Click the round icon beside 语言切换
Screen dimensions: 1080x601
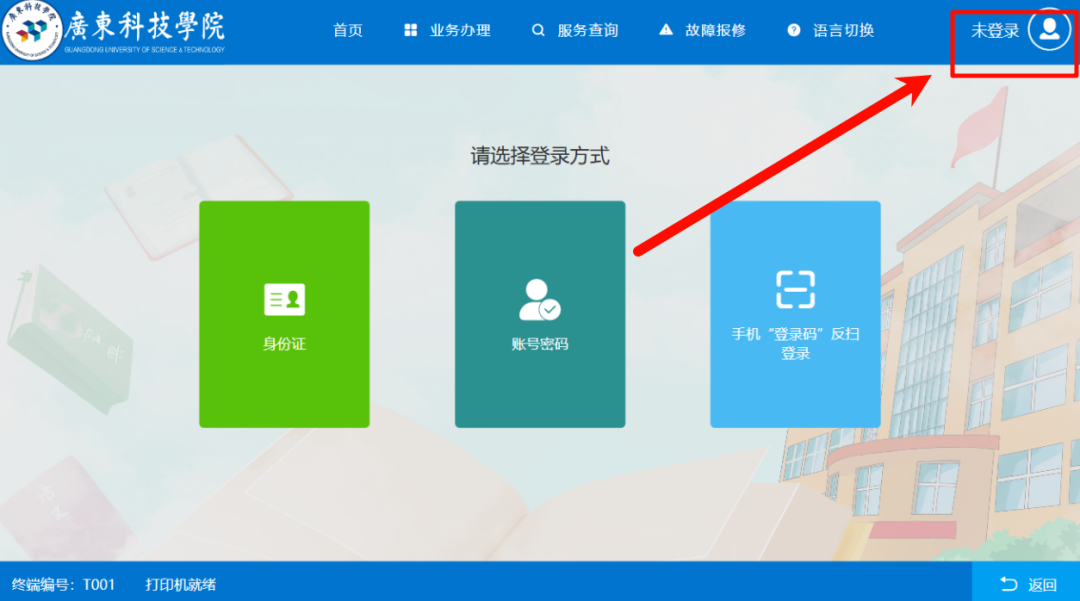click(x=794, y=30)
